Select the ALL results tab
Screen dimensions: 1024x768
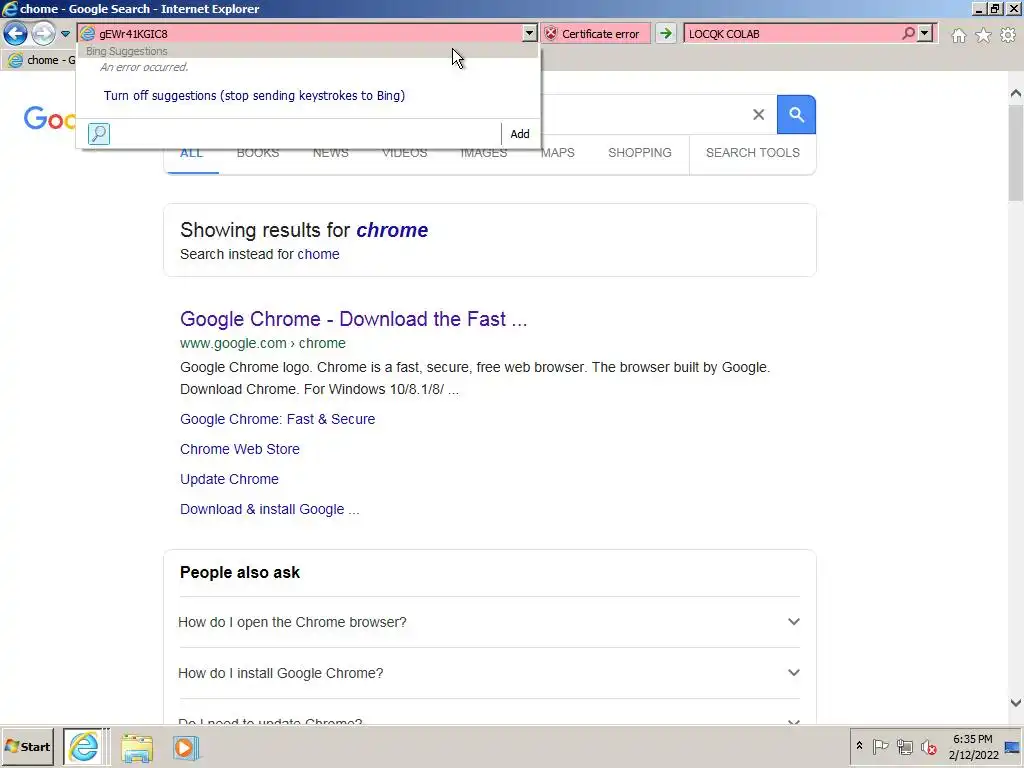[191, 153]
